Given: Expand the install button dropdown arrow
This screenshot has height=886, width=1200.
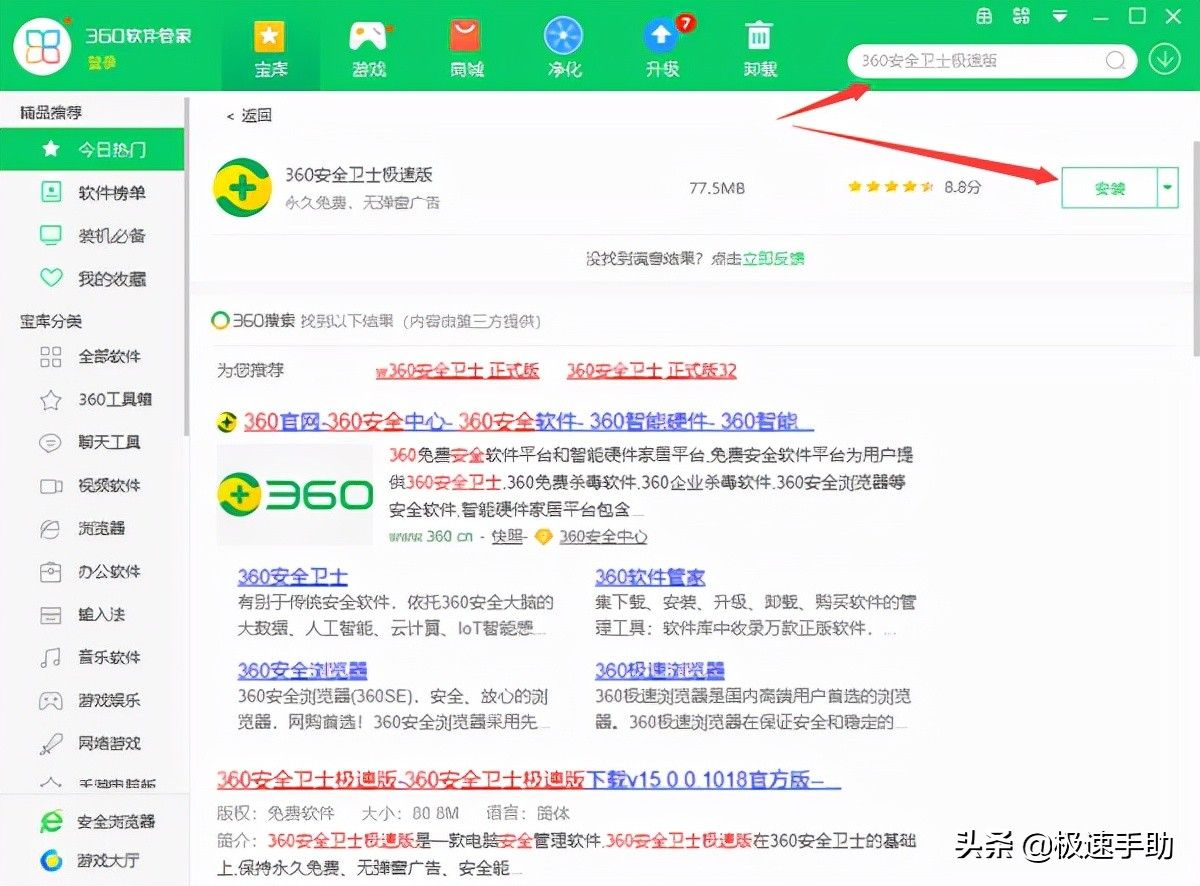Looking at the screenshot, I should click(x=1168, y=188).
